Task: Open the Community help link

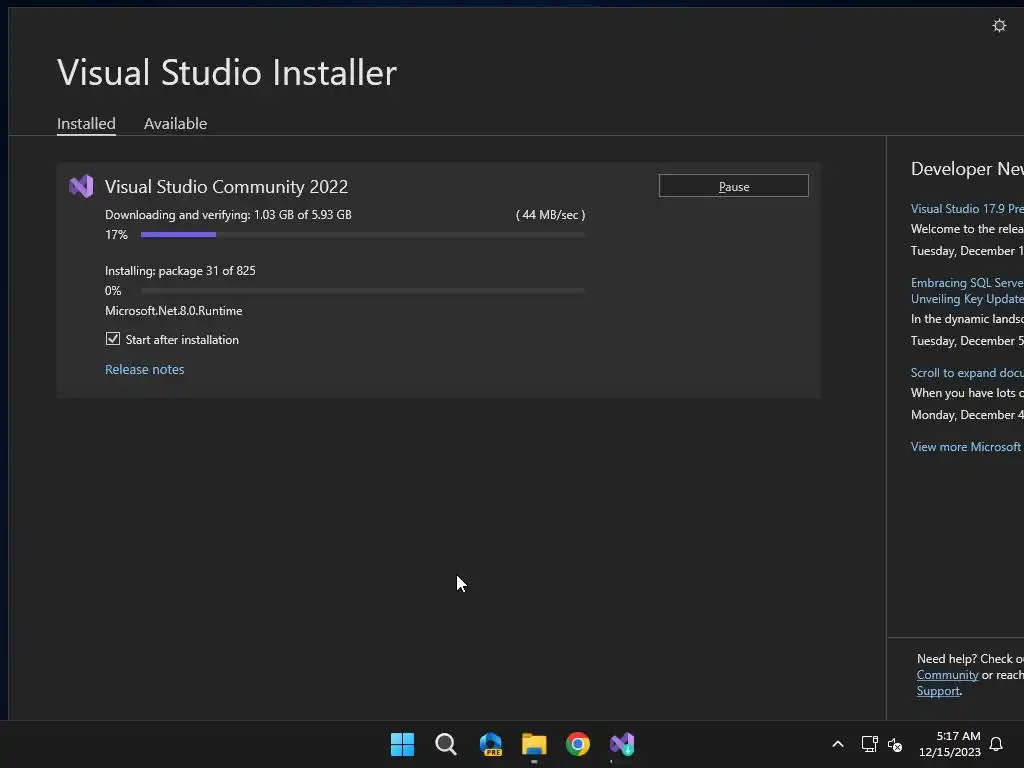Action: pos(947,675)
